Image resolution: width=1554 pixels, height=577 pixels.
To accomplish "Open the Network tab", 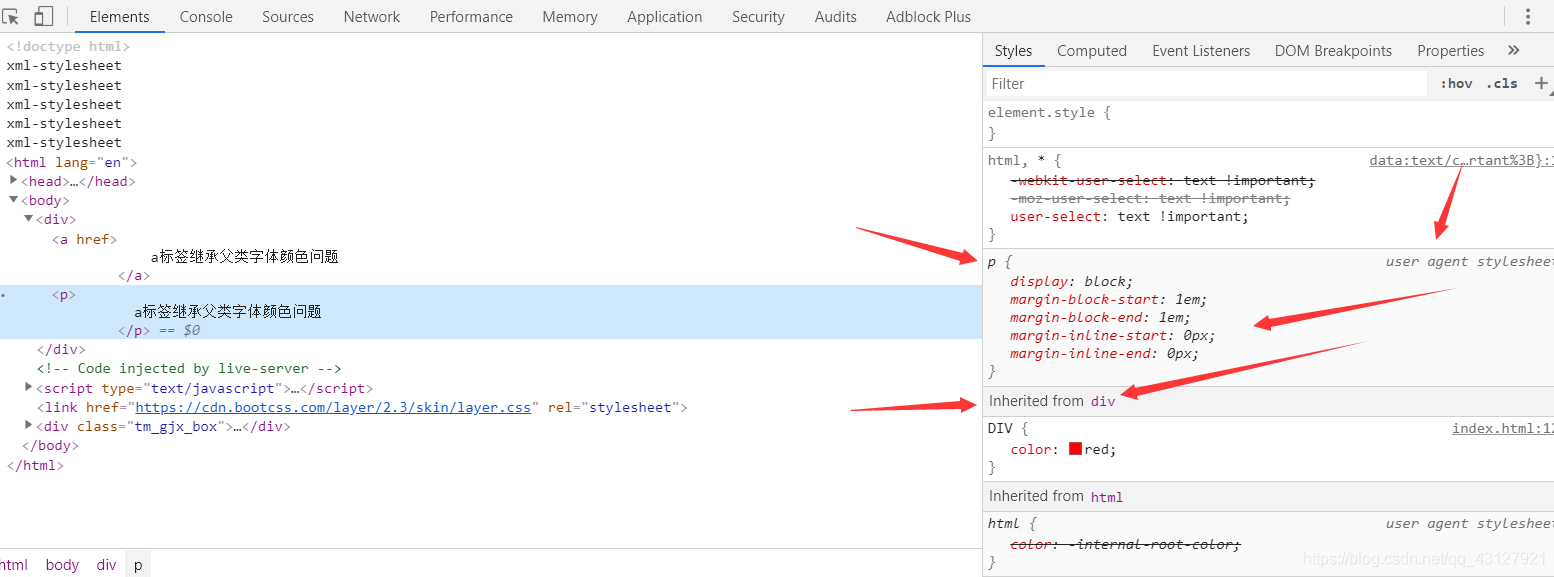I will pyautogui.click(x=372, y=16).
